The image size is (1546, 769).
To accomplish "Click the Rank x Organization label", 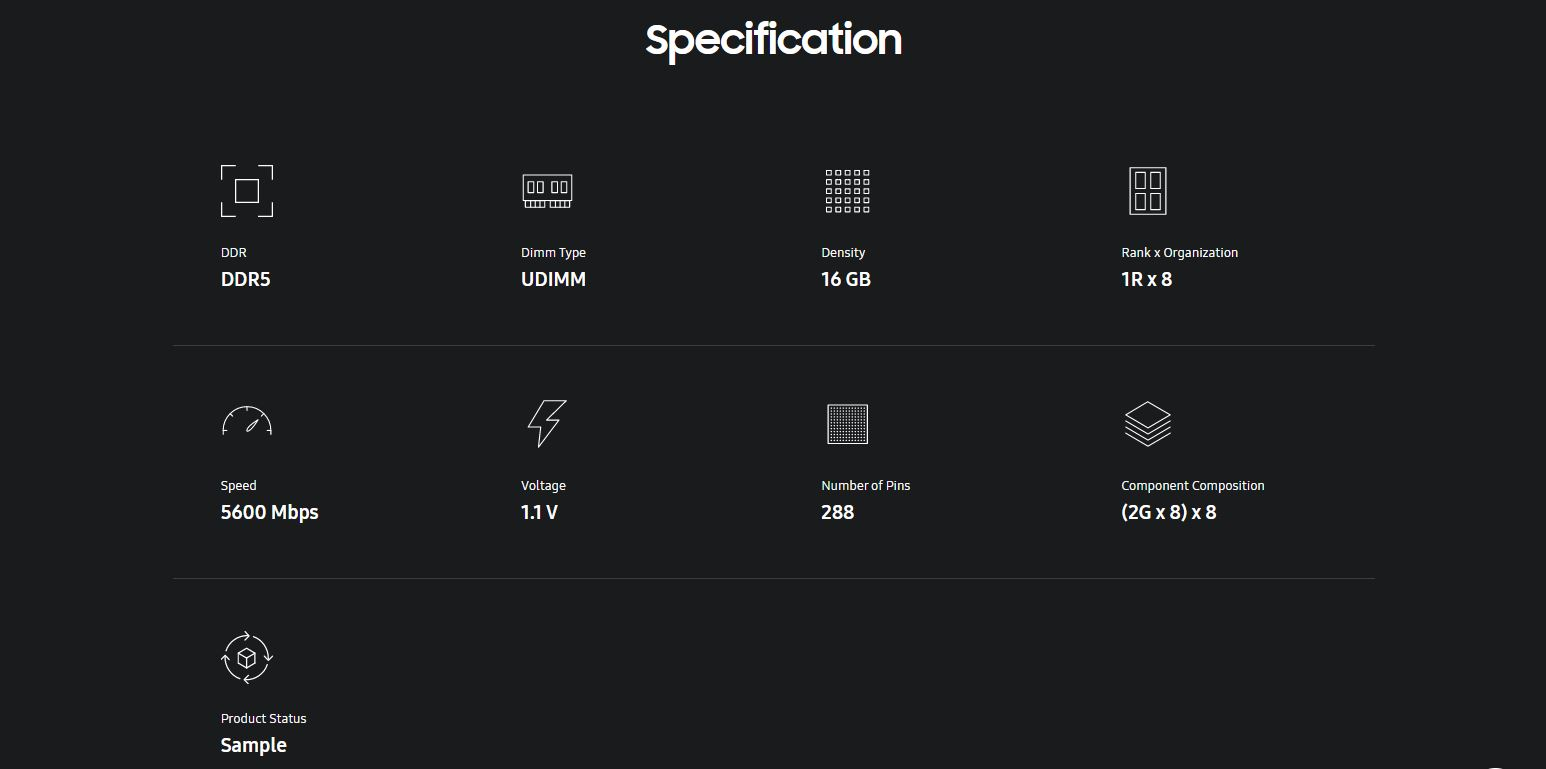I will click(x=1179, y=253).
